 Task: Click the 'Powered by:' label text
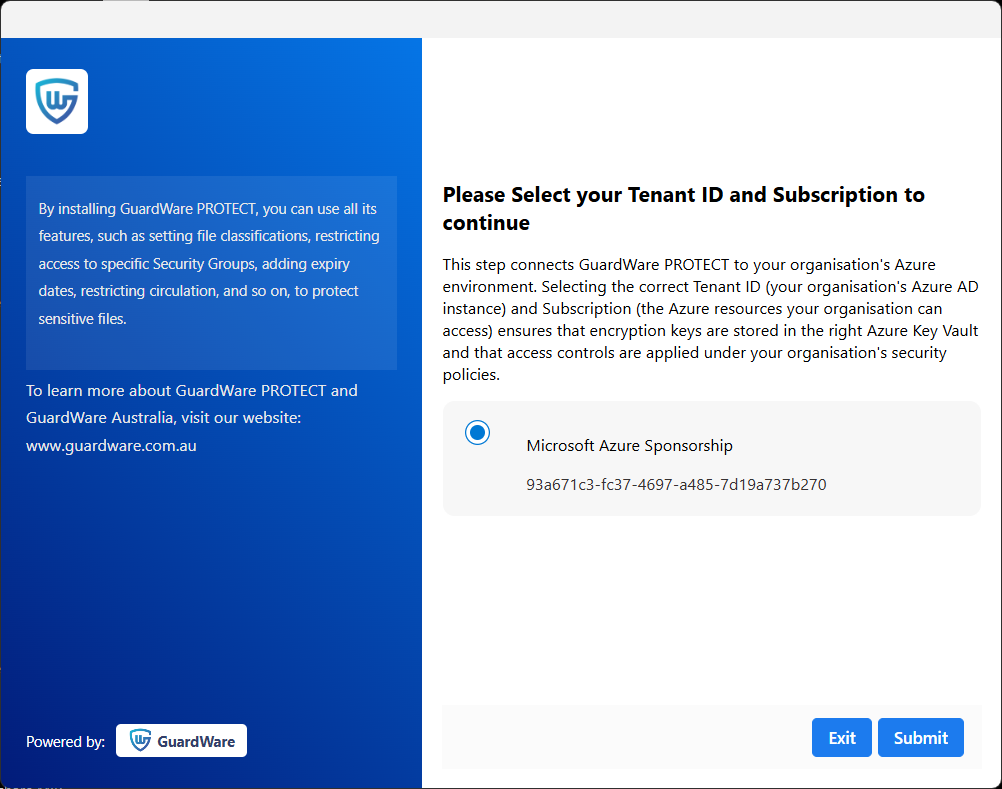(x=64, y=741)
